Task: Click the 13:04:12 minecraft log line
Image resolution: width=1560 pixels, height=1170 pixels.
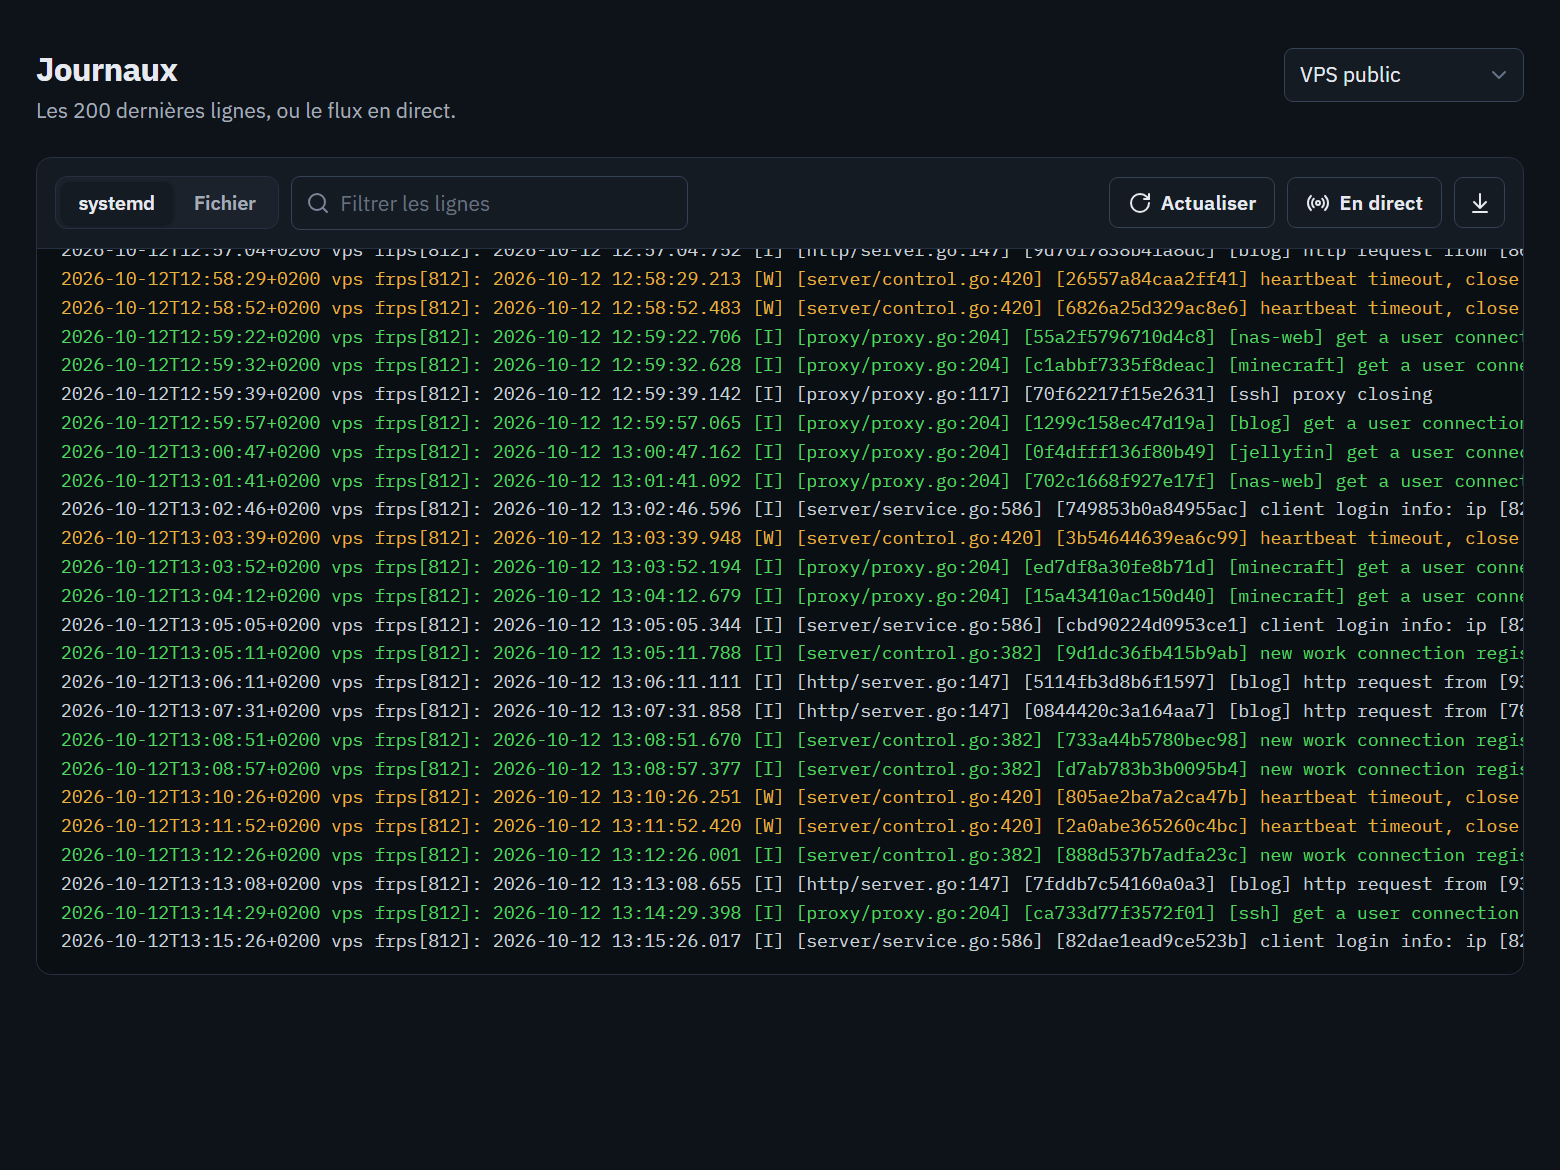Action: [x=790, y=596]
